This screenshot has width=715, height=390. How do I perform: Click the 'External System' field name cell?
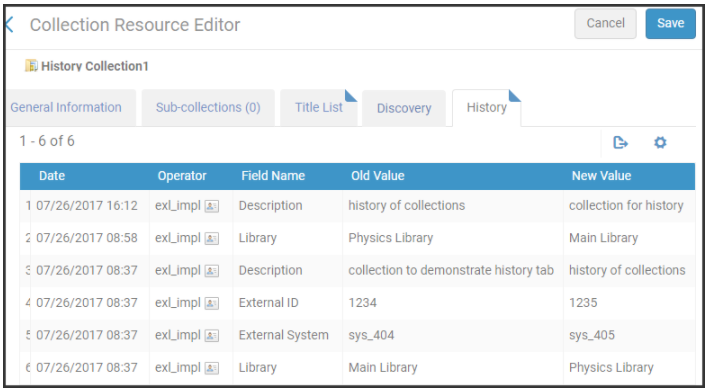point(284,335)
